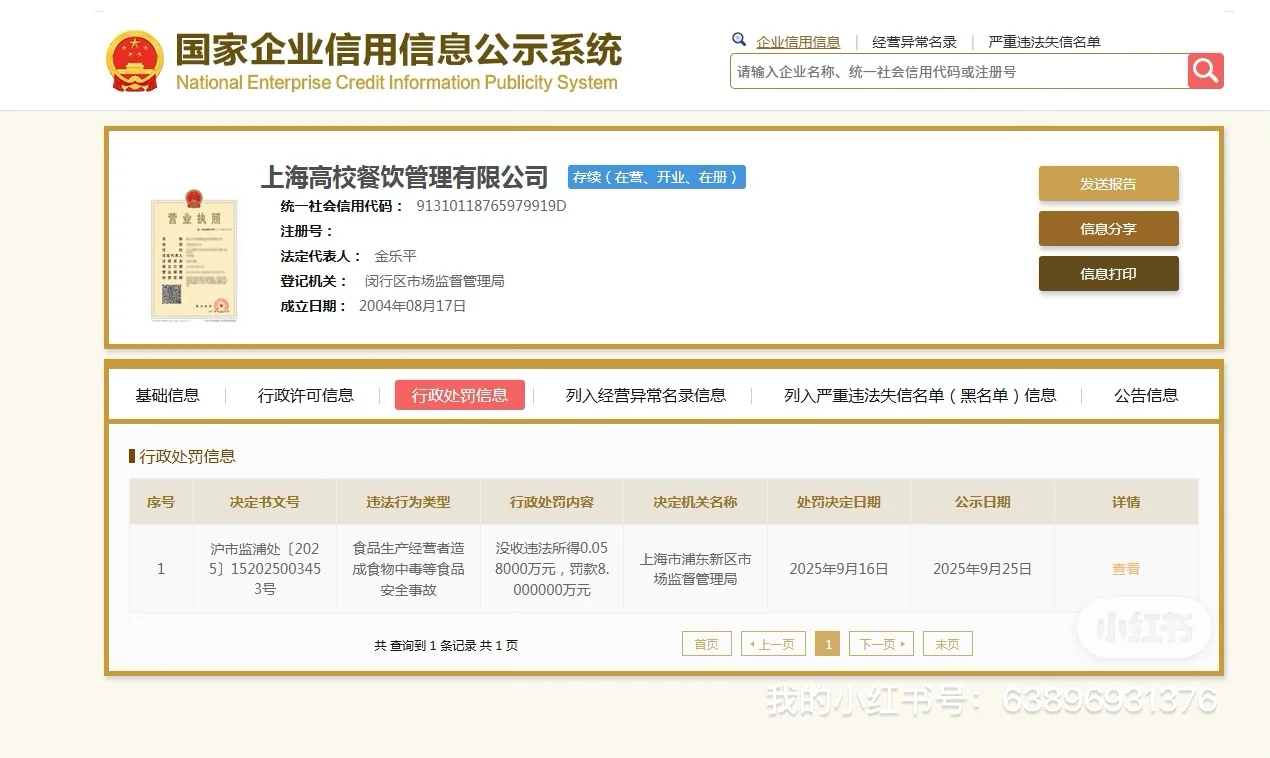Open the 发送报告 (Send Report) button
Image resolution: width=1270 pixels, height=758 pixels.
pos(1108,183)
